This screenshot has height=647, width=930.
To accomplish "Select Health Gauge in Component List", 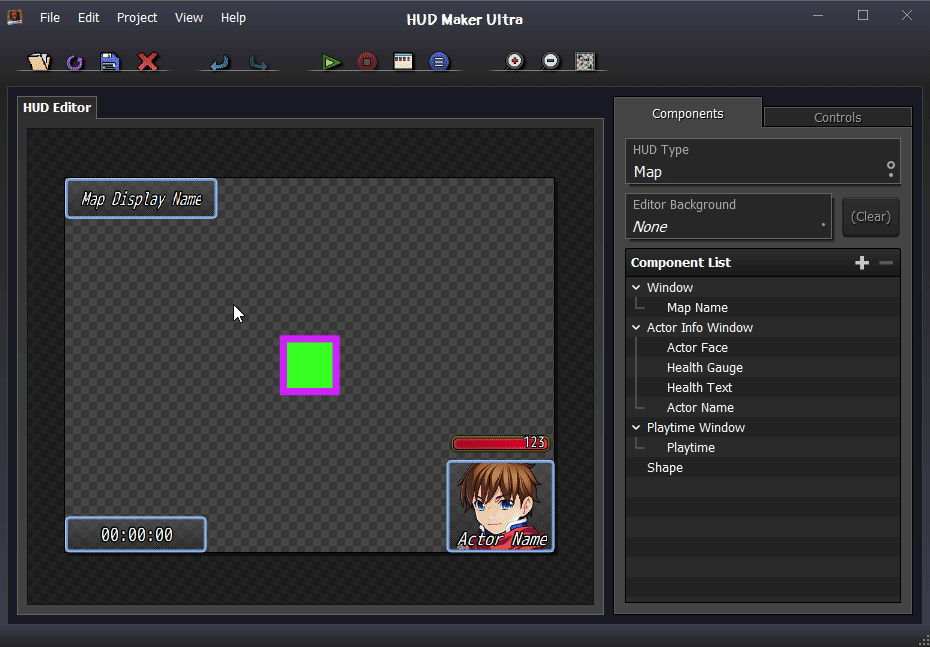I will click(704, 368).
